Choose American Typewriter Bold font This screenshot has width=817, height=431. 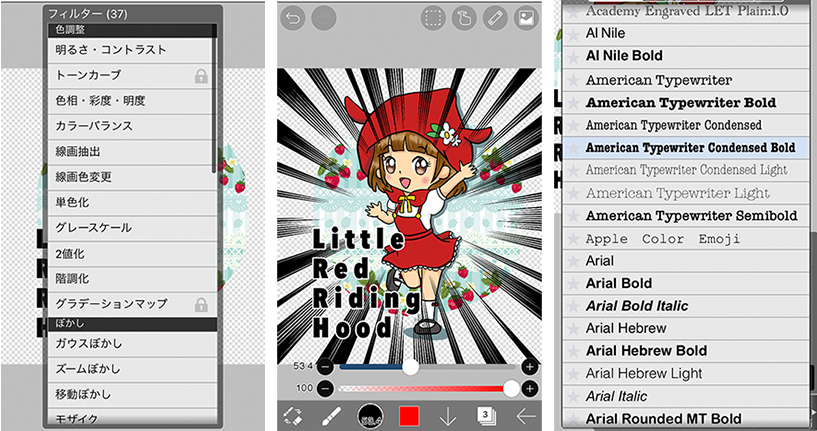coord(686,103)
